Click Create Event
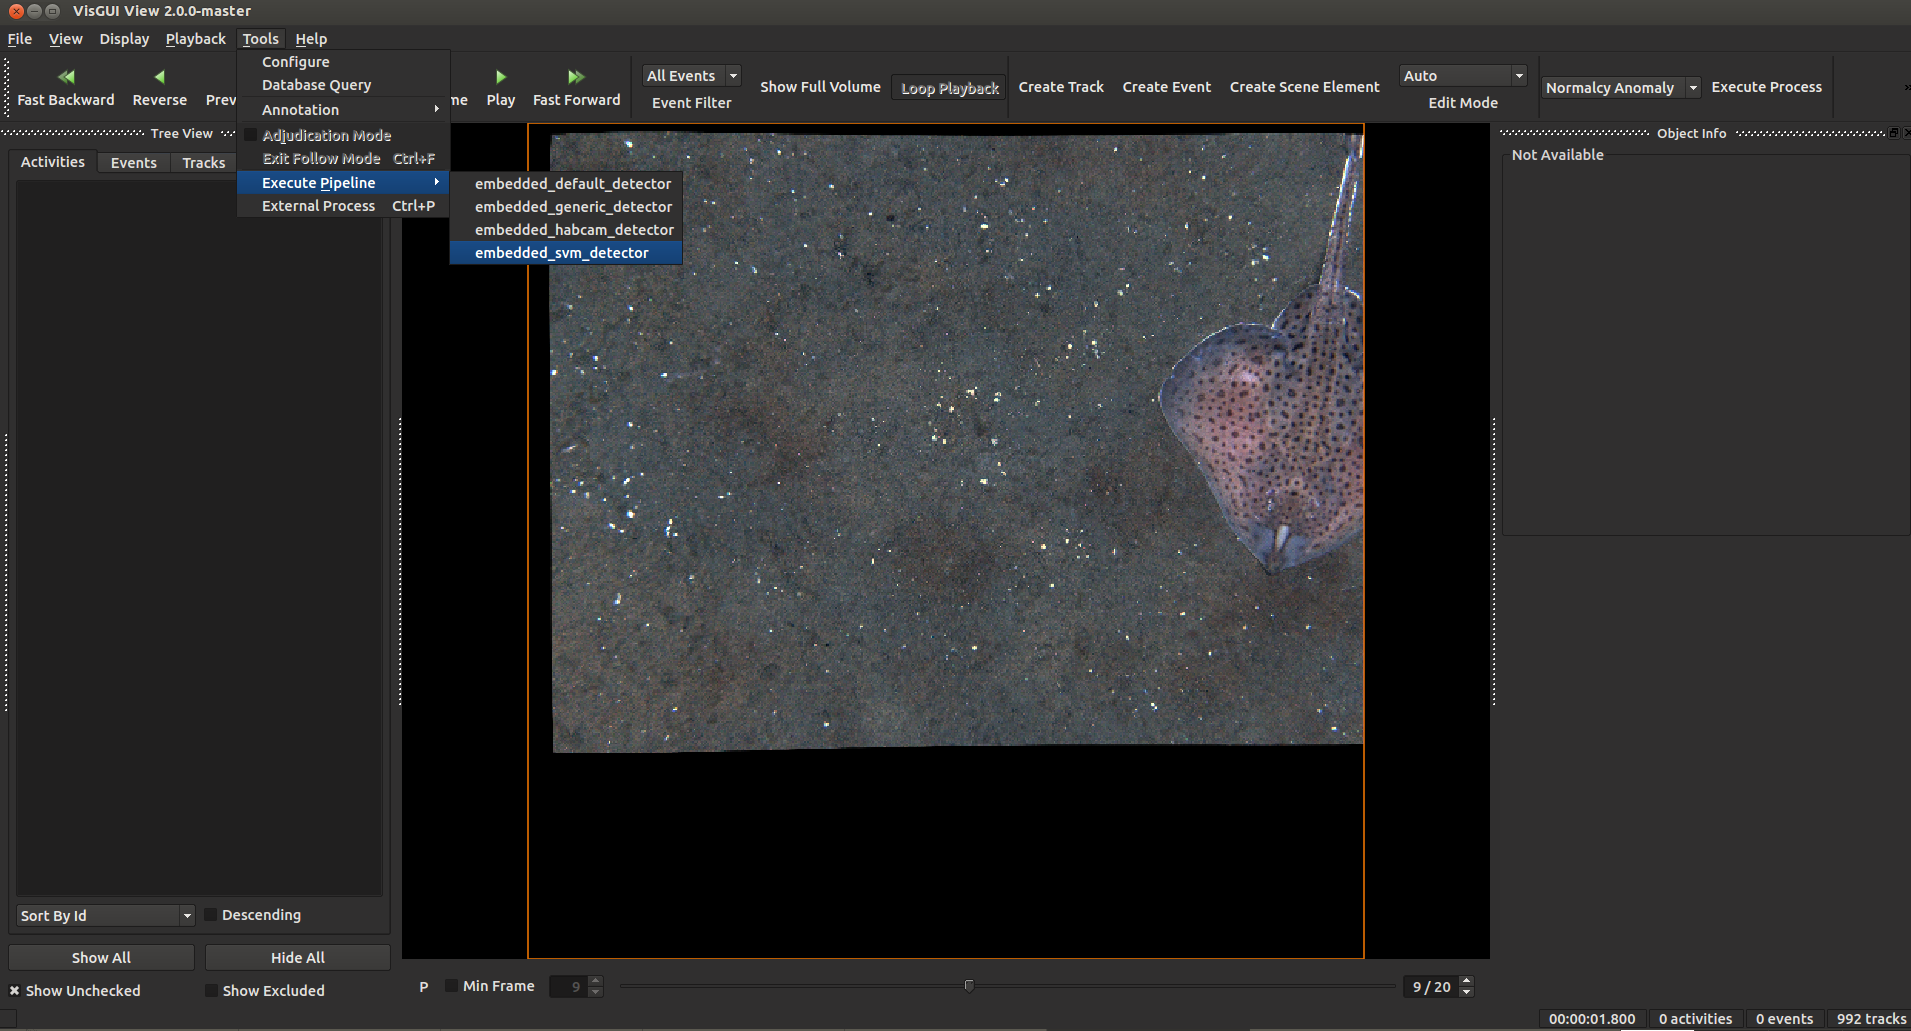 (1166, 87)
